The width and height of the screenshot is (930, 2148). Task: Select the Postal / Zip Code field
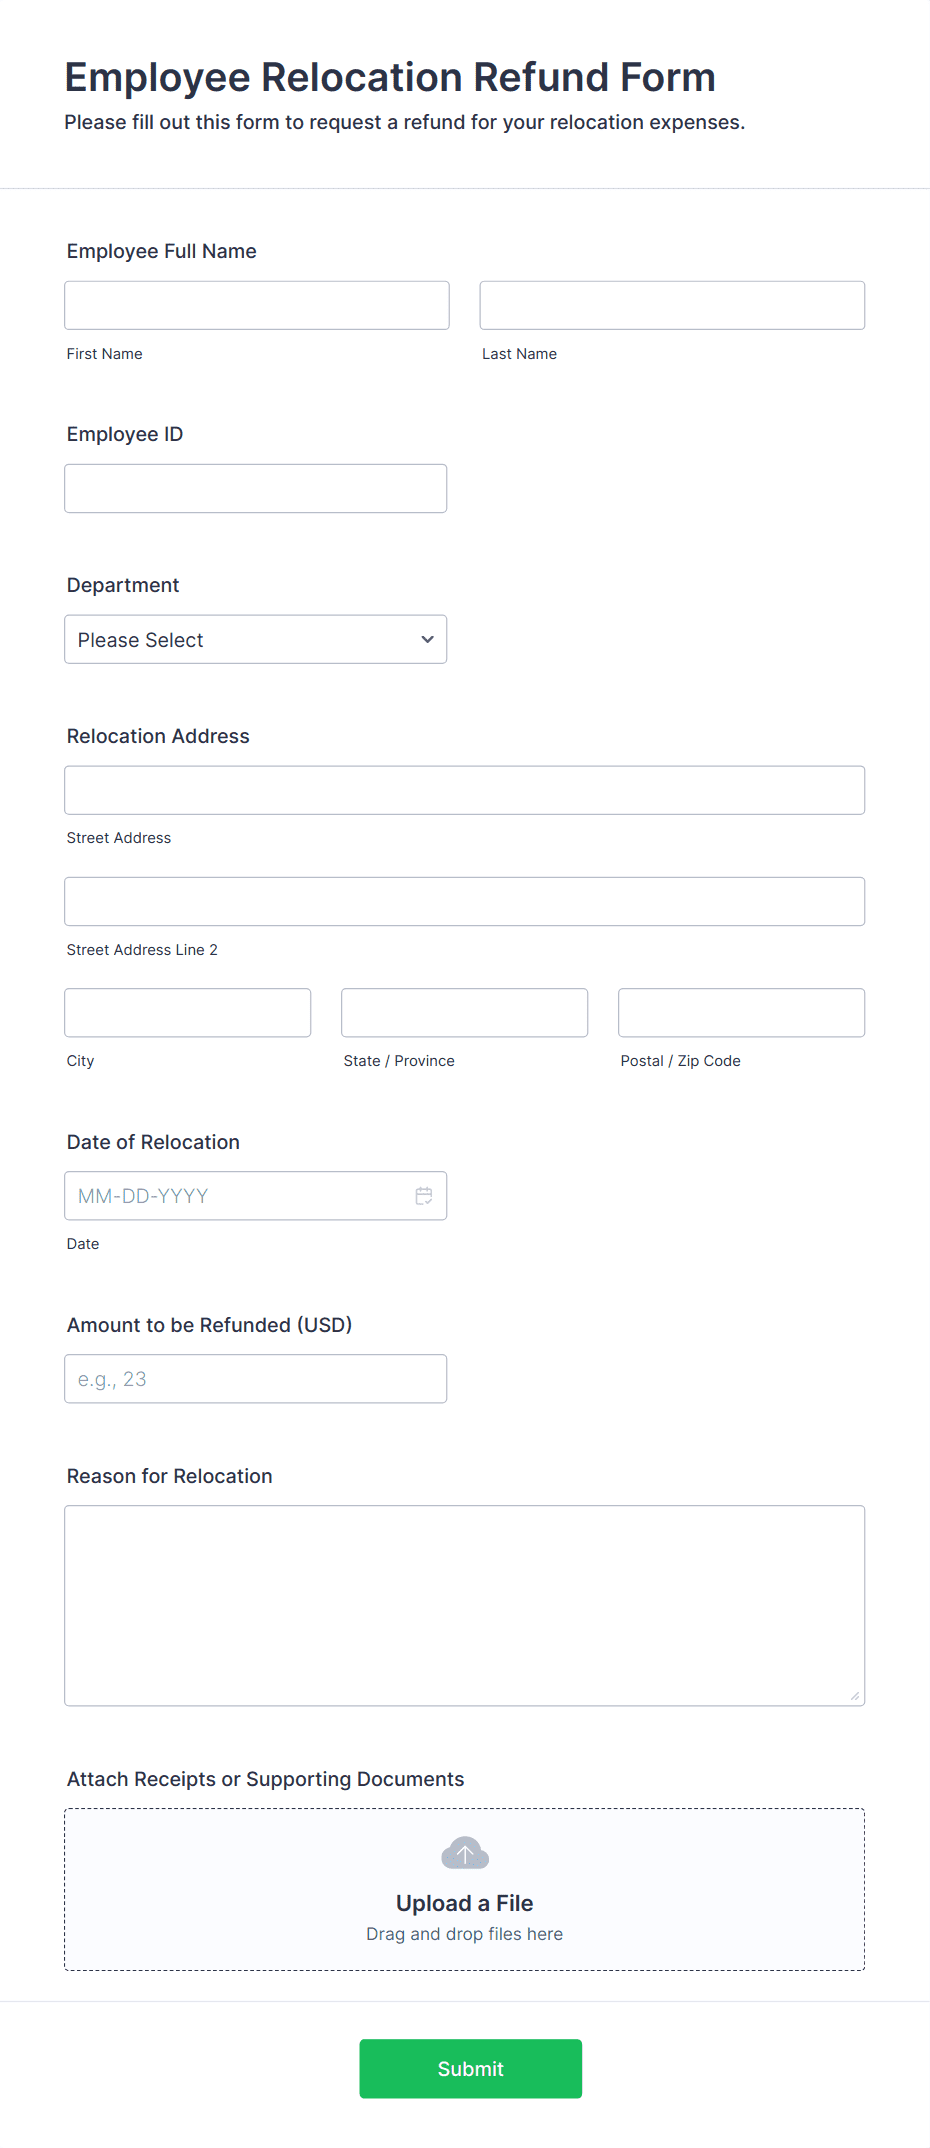pyautogui.click(x=741, y=1013)
